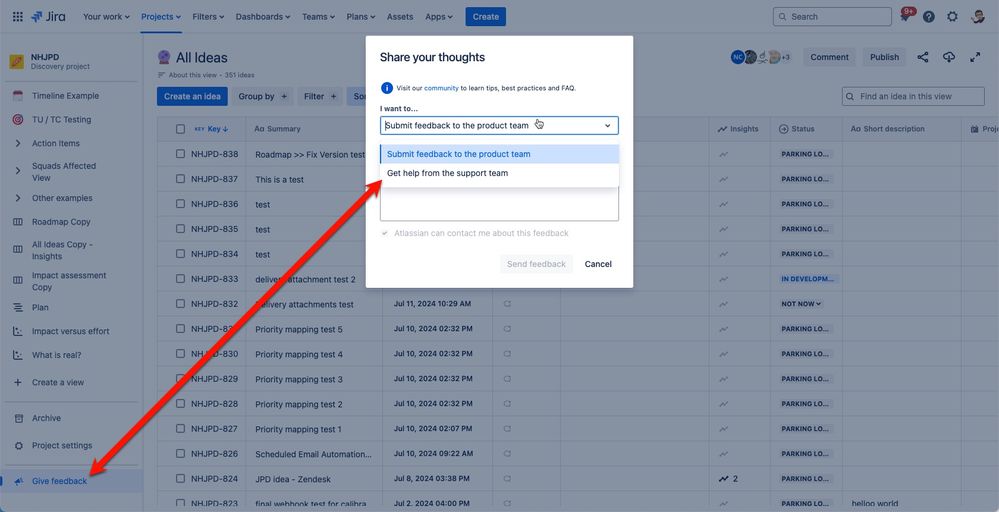The image size is (999, 512).
Task: Open Jira settings gear icon
Action: tap(952, 17)
